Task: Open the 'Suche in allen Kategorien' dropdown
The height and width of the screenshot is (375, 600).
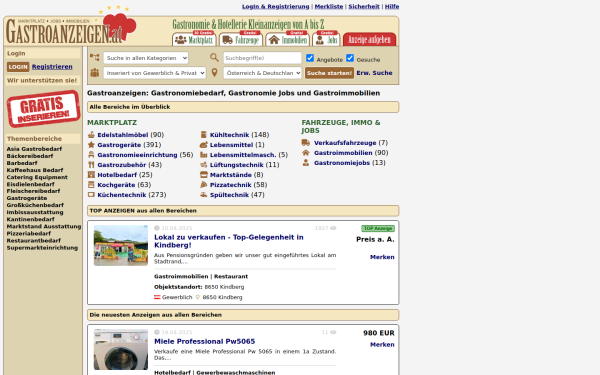Action: point(146,58)
